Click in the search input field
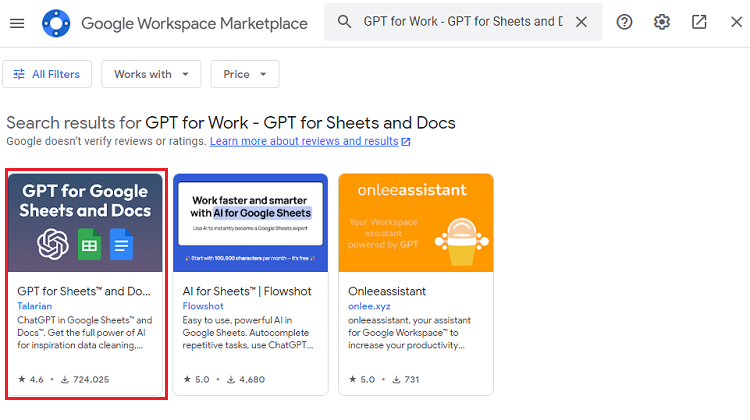 click(x=463, y=22)
